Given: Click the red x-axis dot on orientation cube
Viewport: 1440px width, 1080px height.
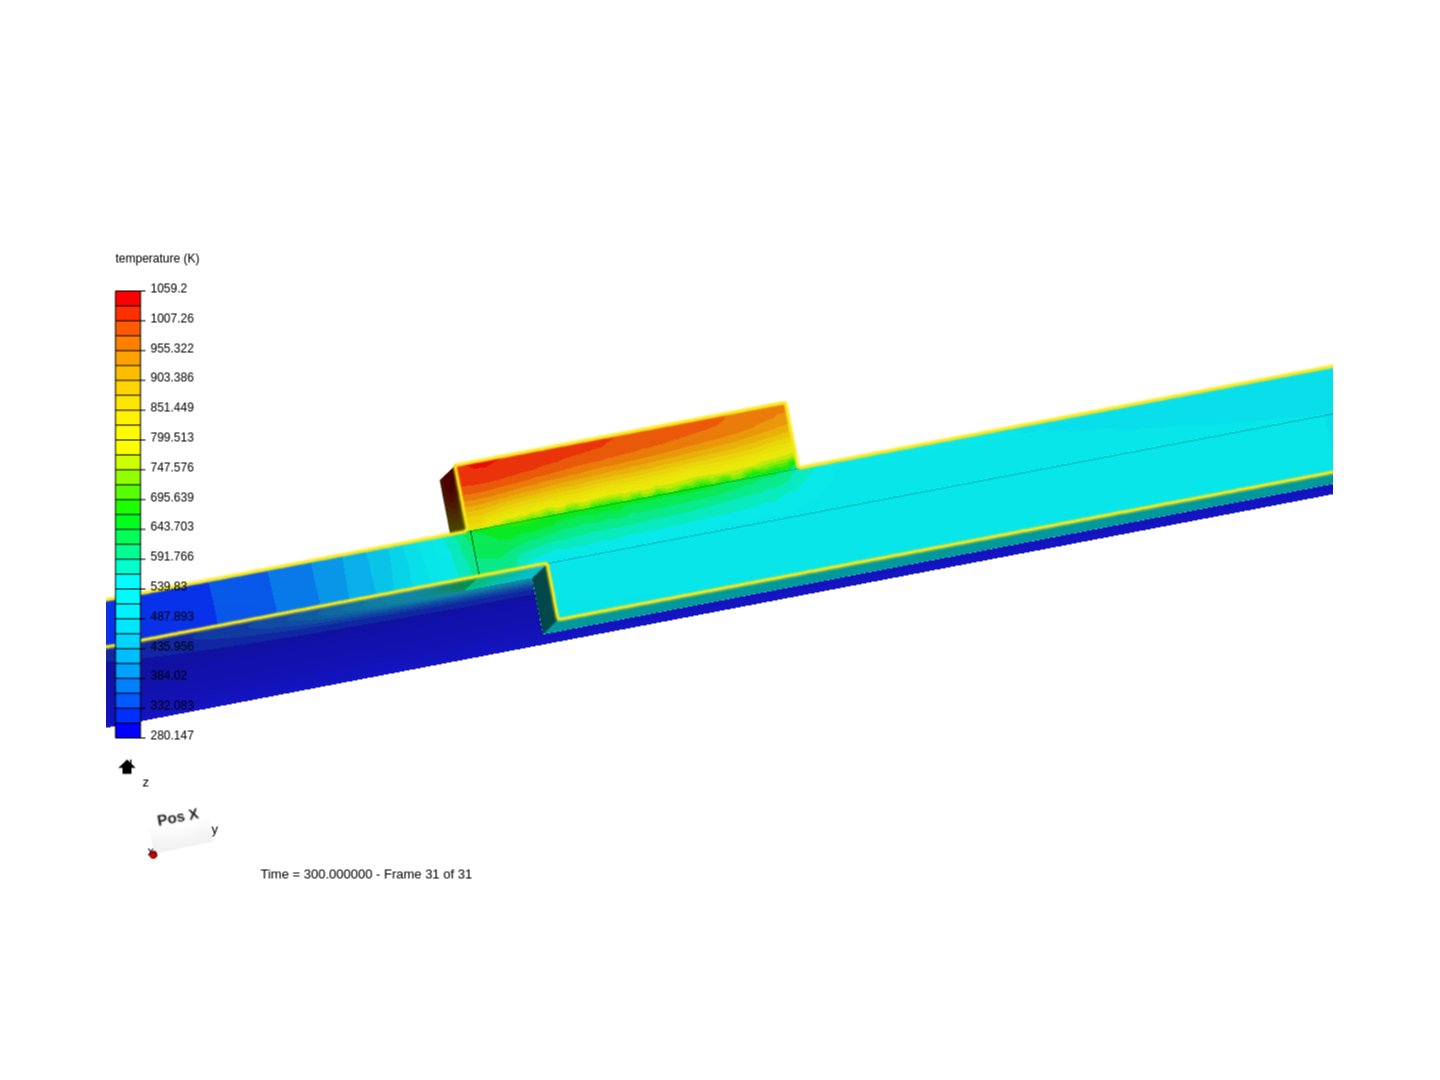Looking at the screenshot, I should pos(153,854).
